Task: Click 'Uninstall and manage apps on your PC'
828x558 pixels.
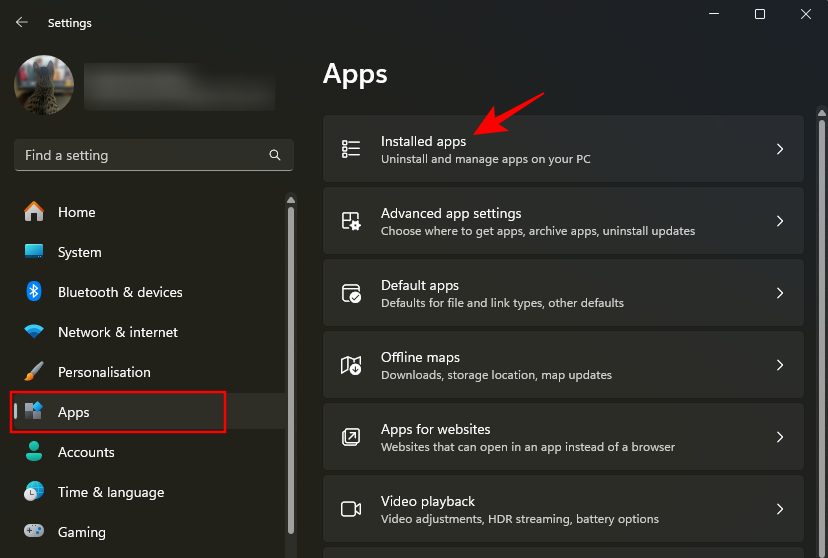Action: click(x=485, y=159)
